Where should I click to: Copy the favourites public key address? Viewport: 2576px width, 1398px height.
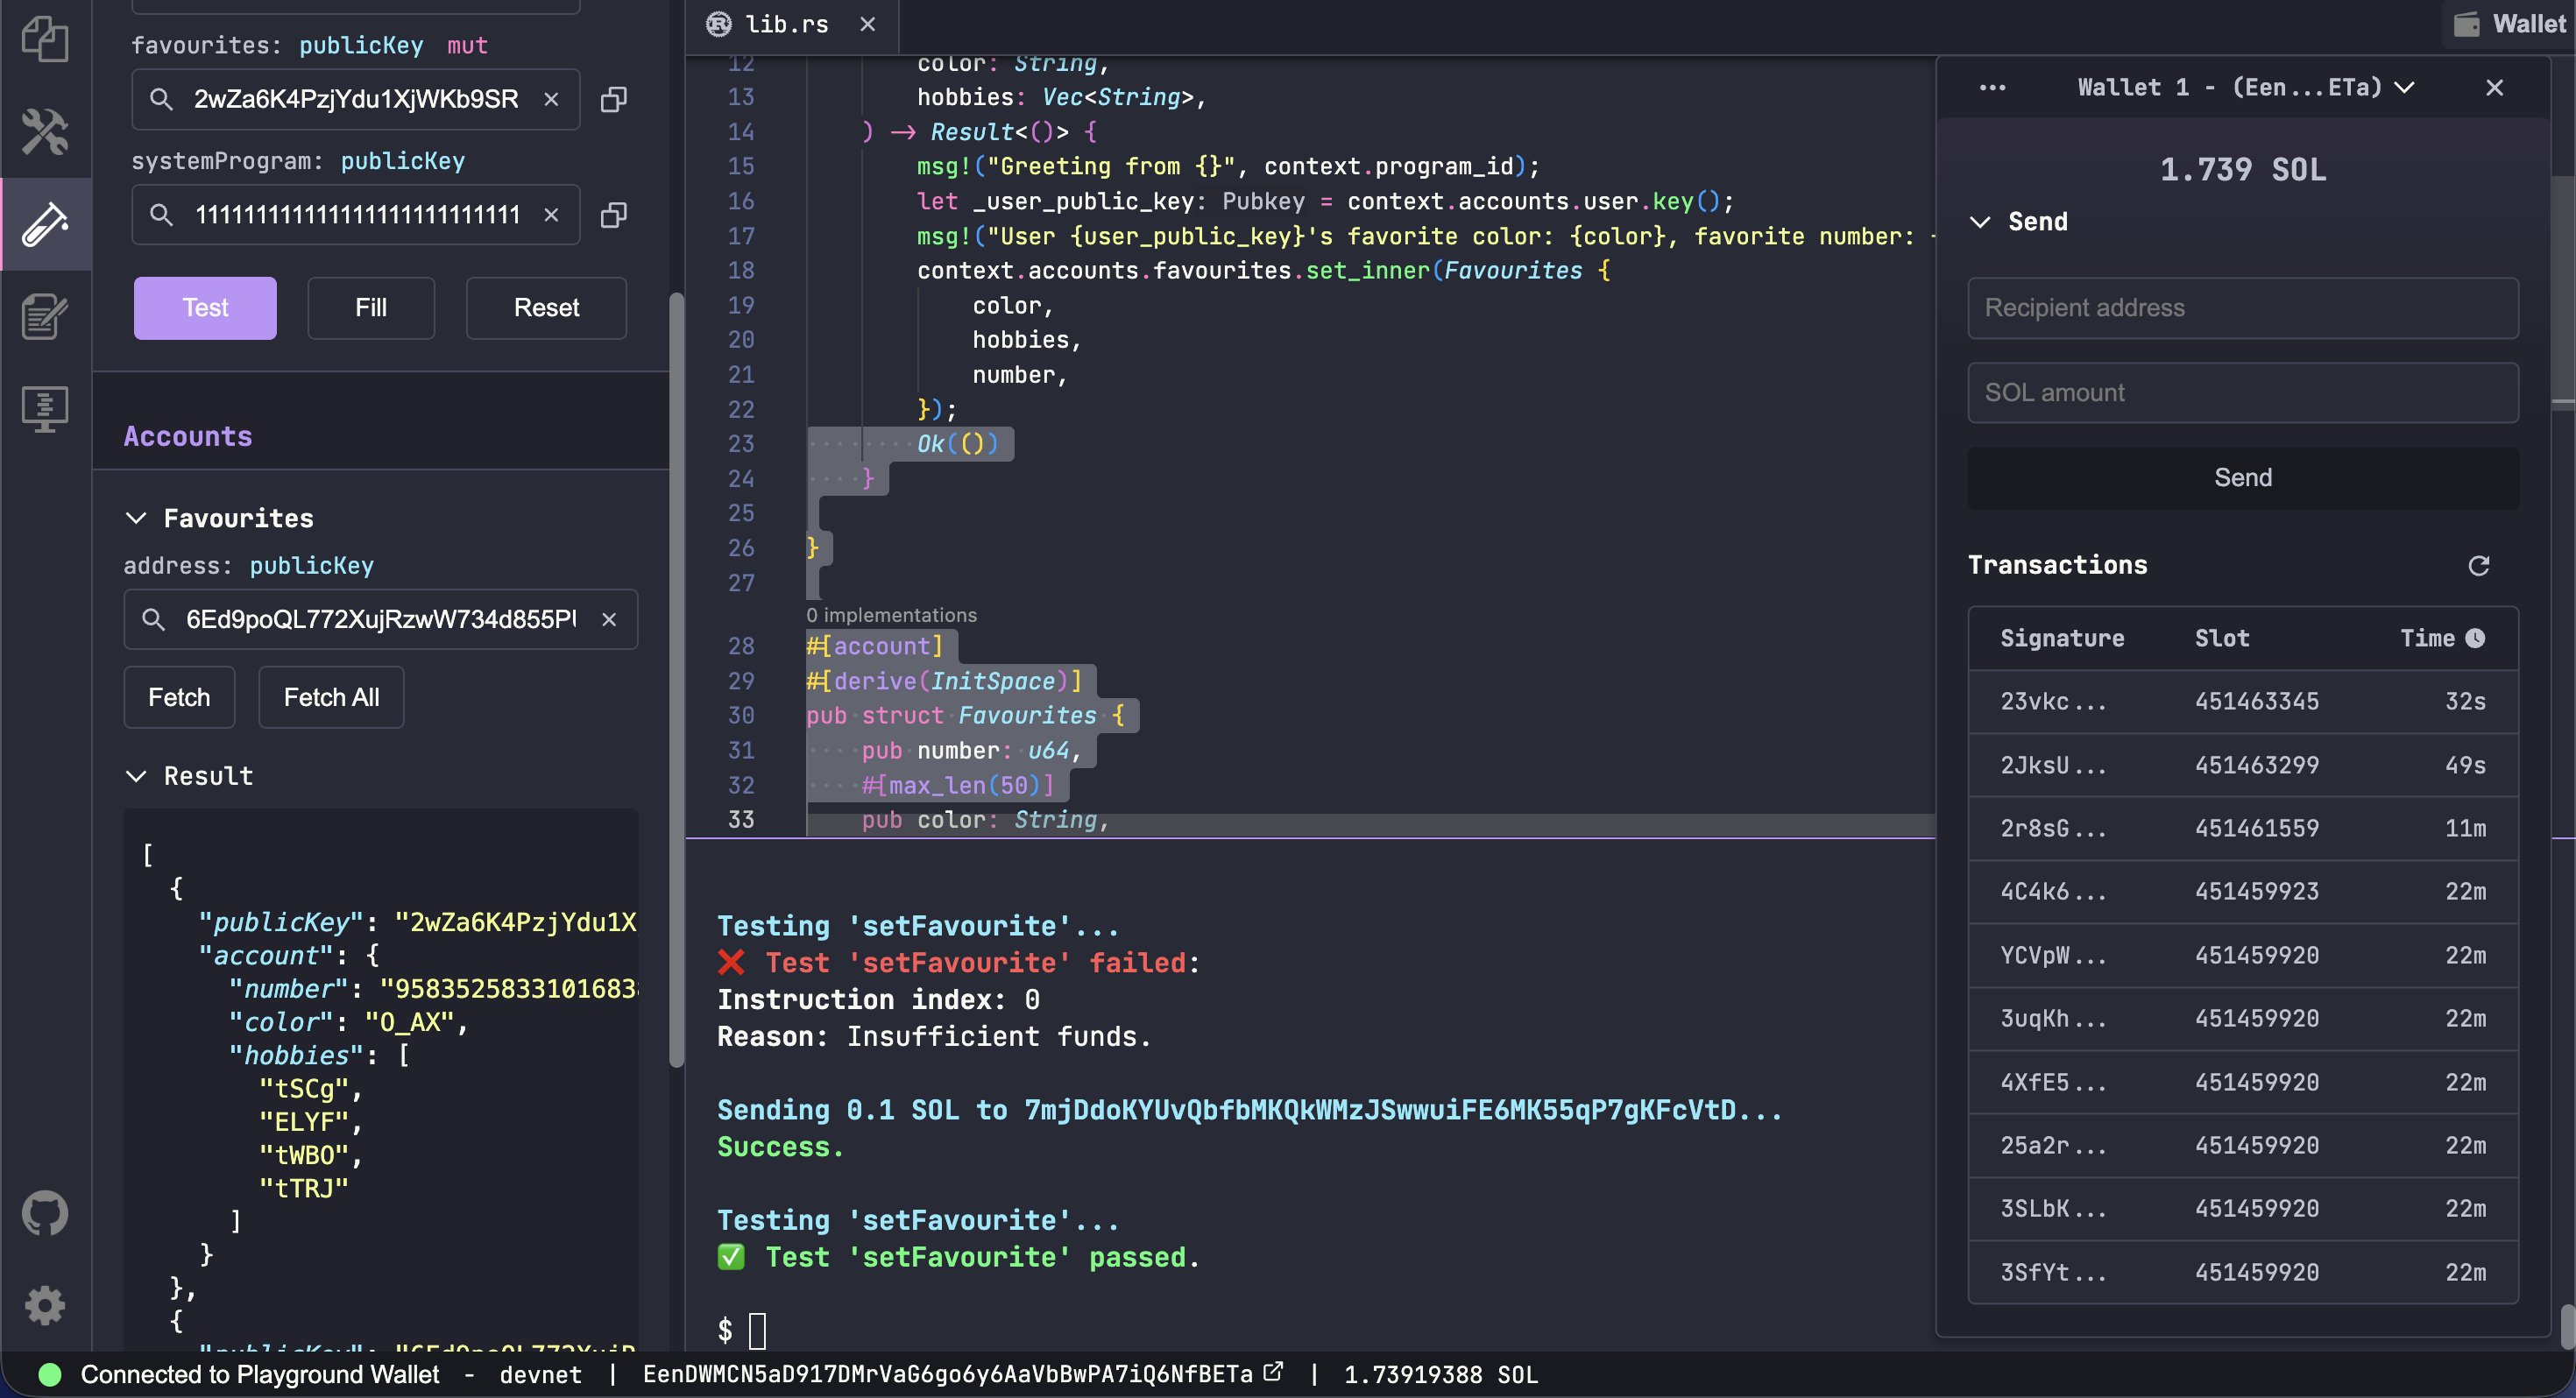613,99
